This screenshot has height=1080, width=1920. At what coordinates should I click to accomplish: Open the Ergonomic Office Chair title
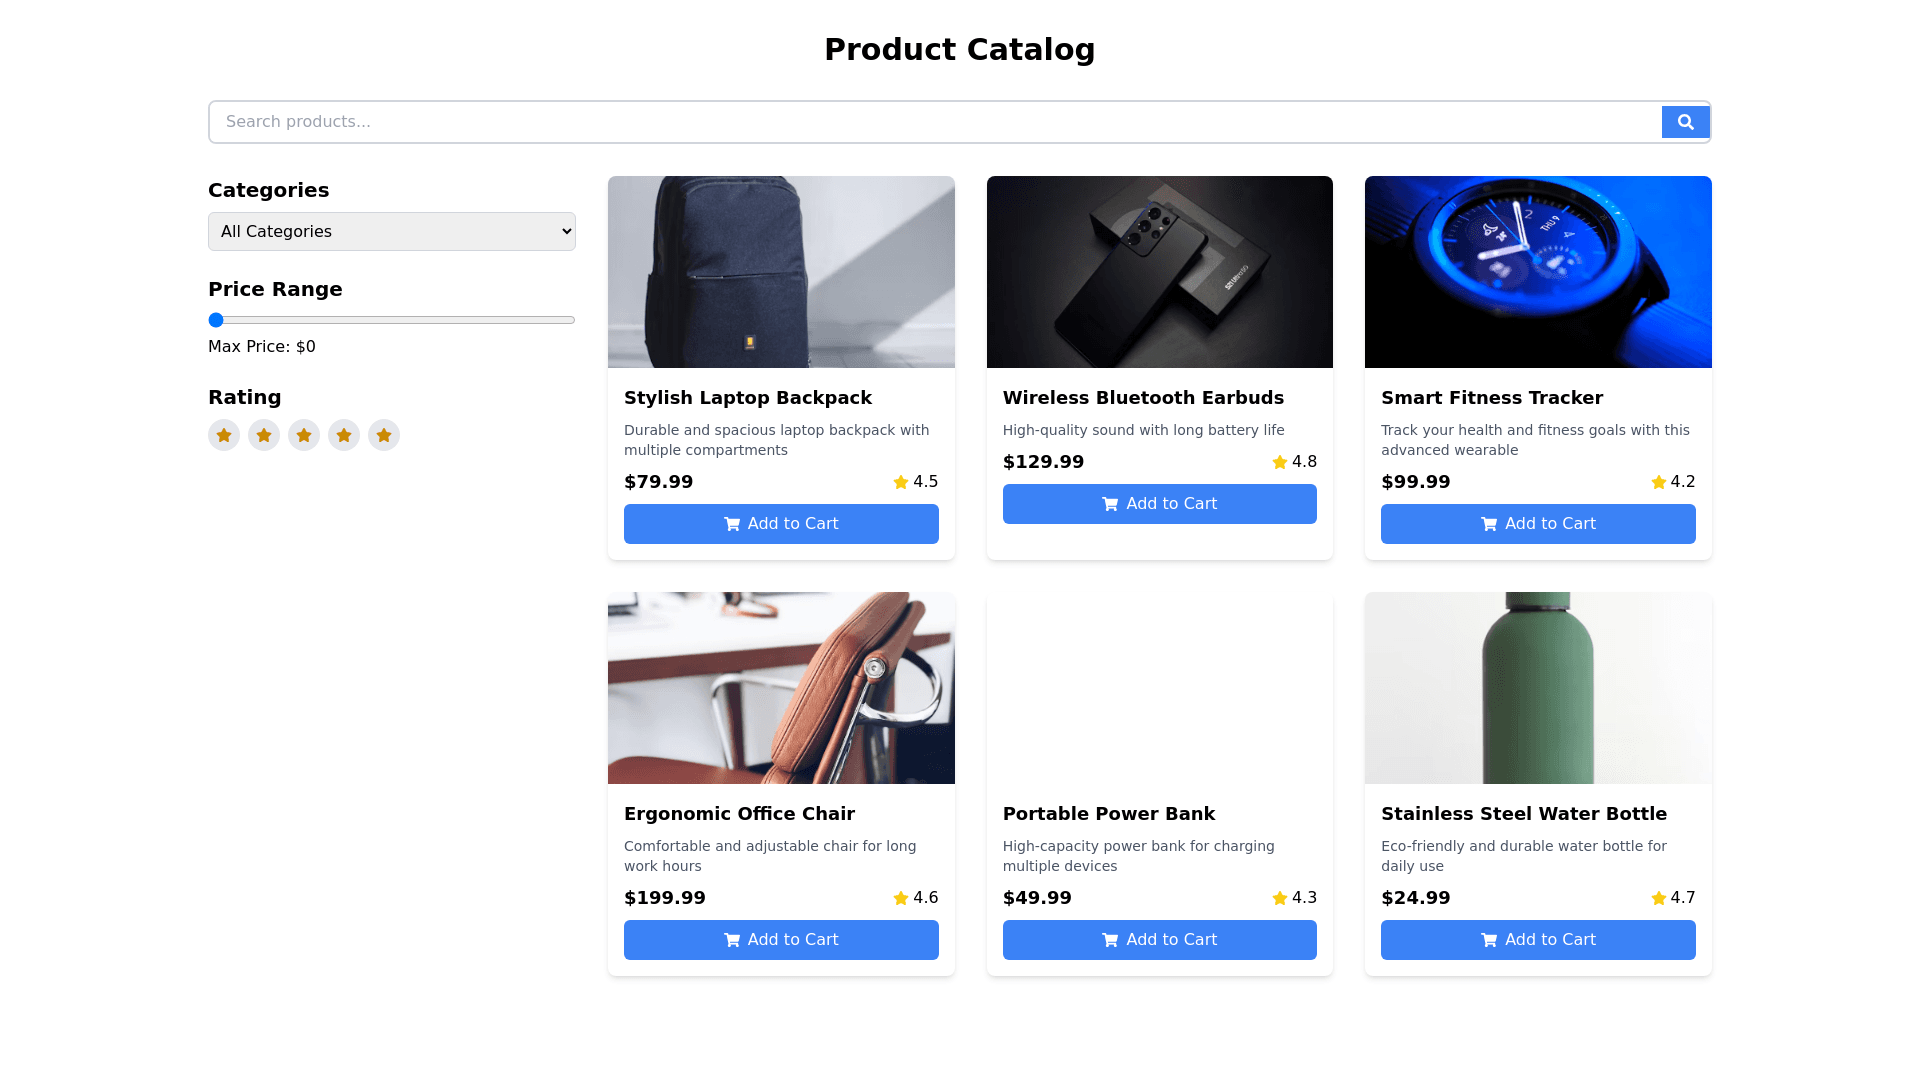pyautogui.click(x=739, y=814)
